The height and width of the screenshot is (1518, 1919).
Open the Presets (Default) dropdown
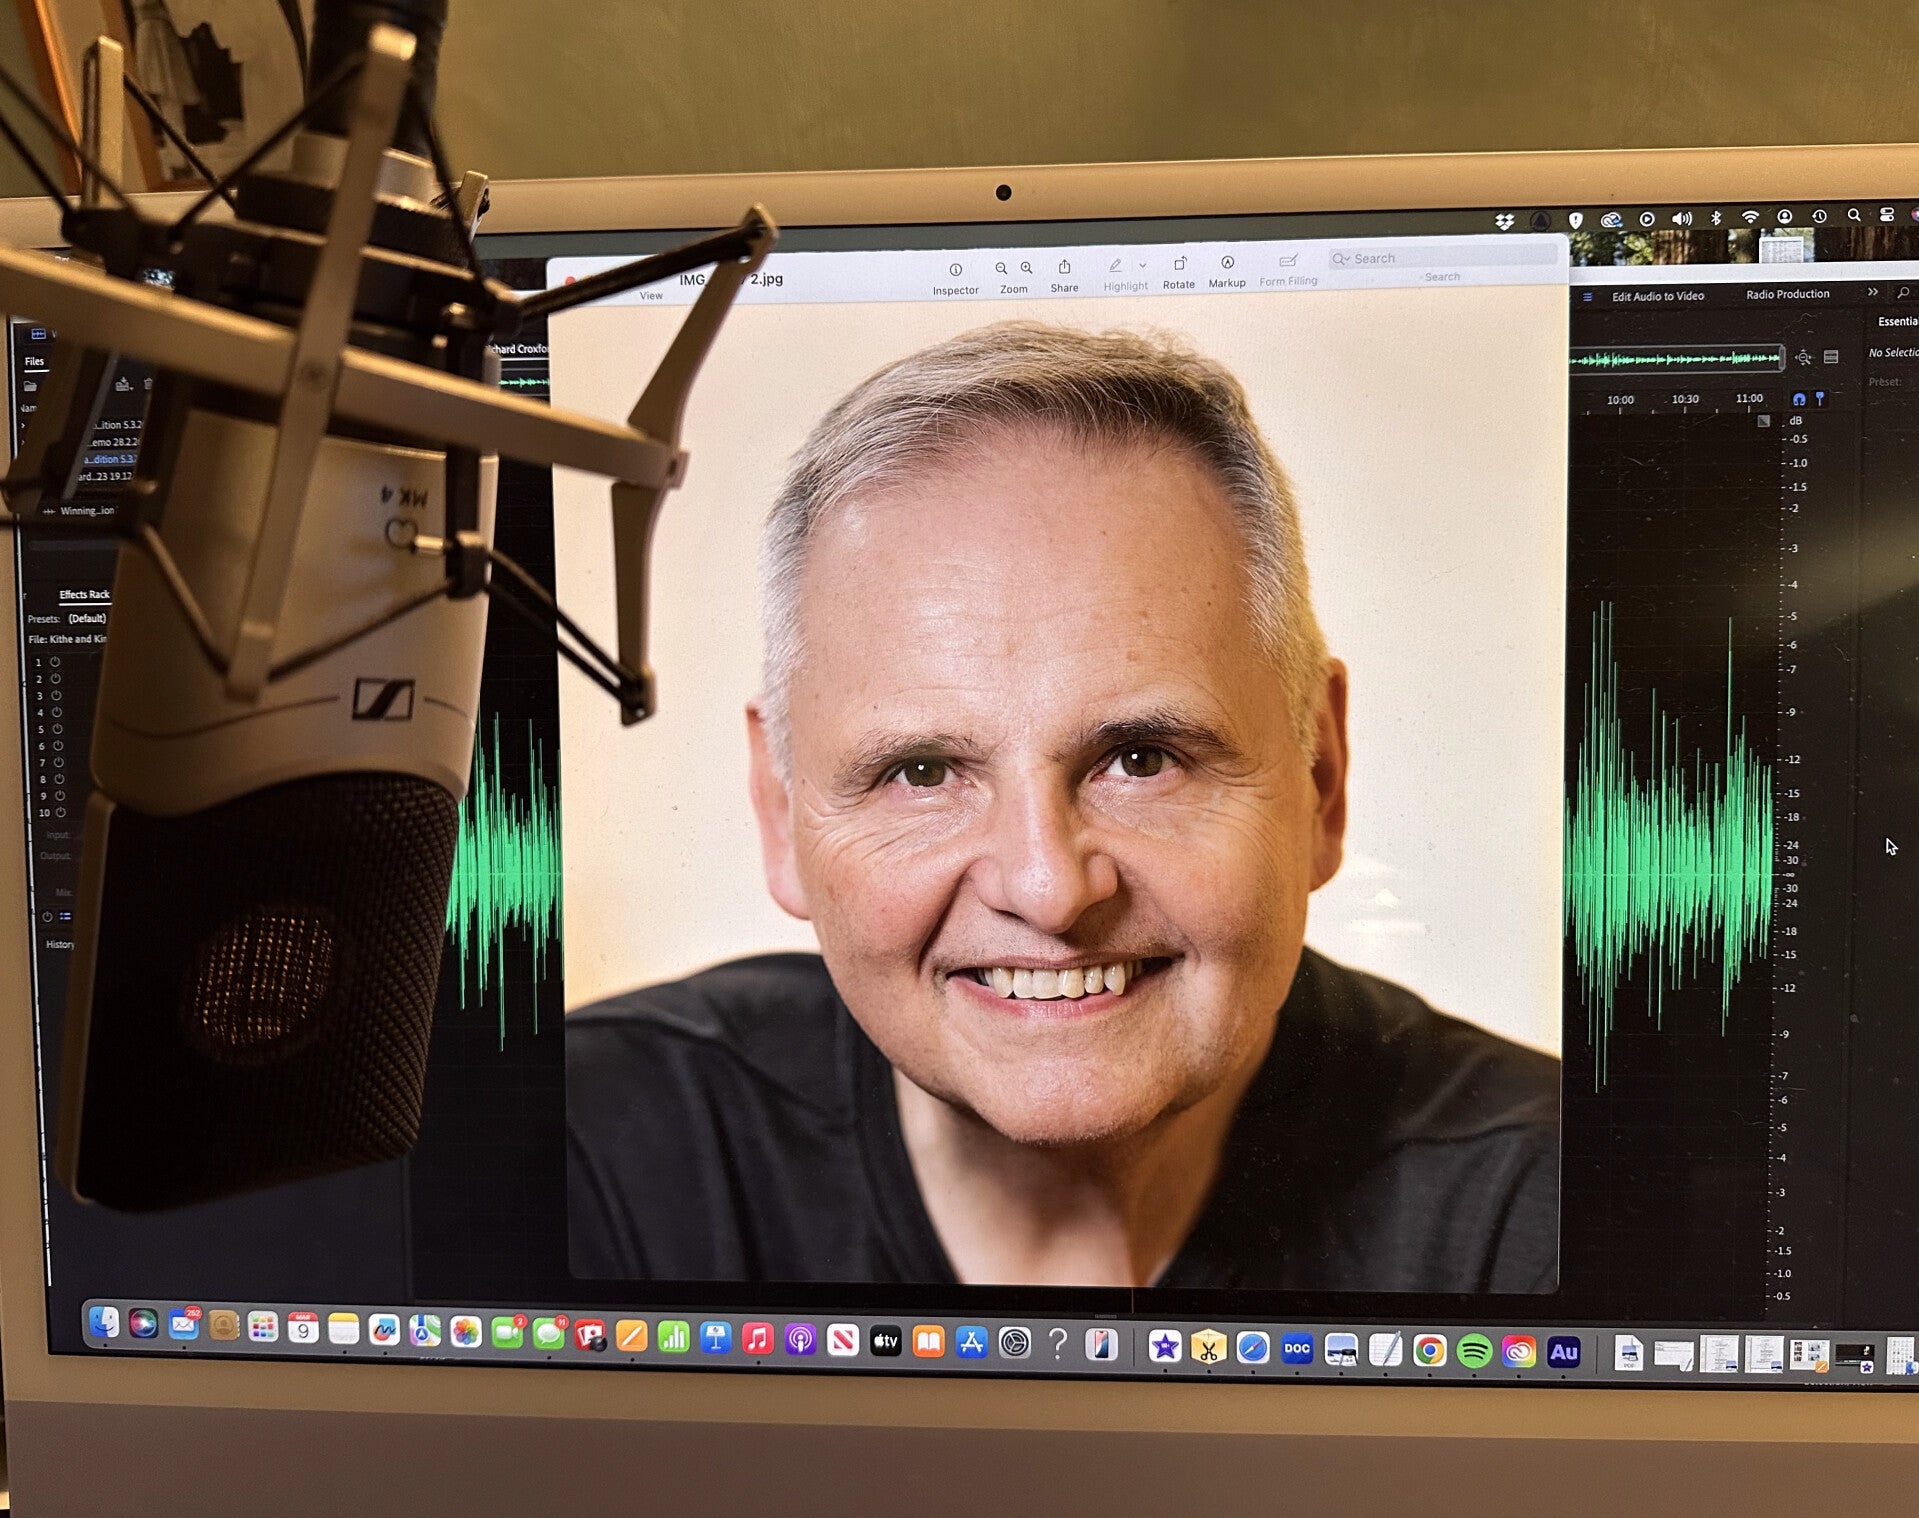tap(87, 618)
